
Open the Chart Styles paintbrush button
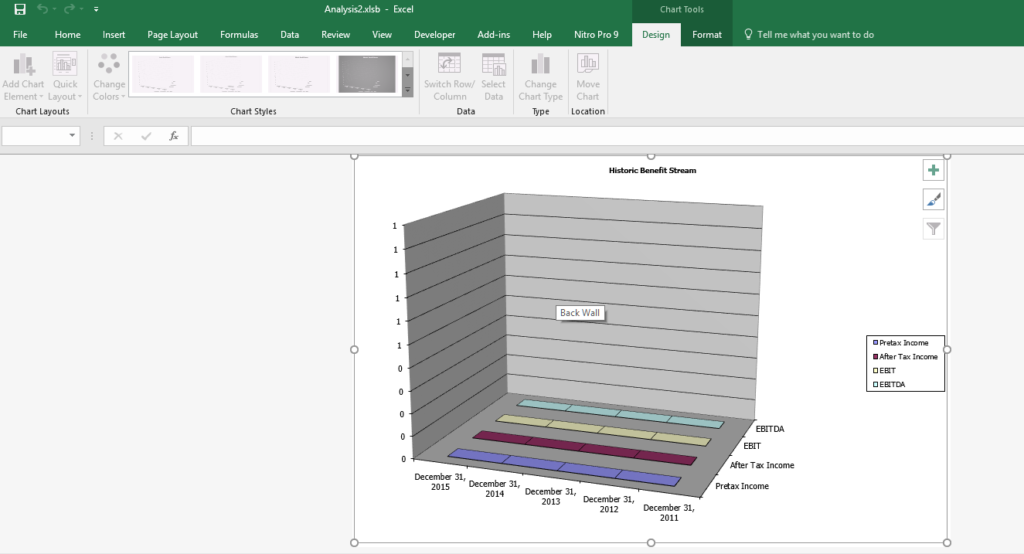tap(933, 200)
